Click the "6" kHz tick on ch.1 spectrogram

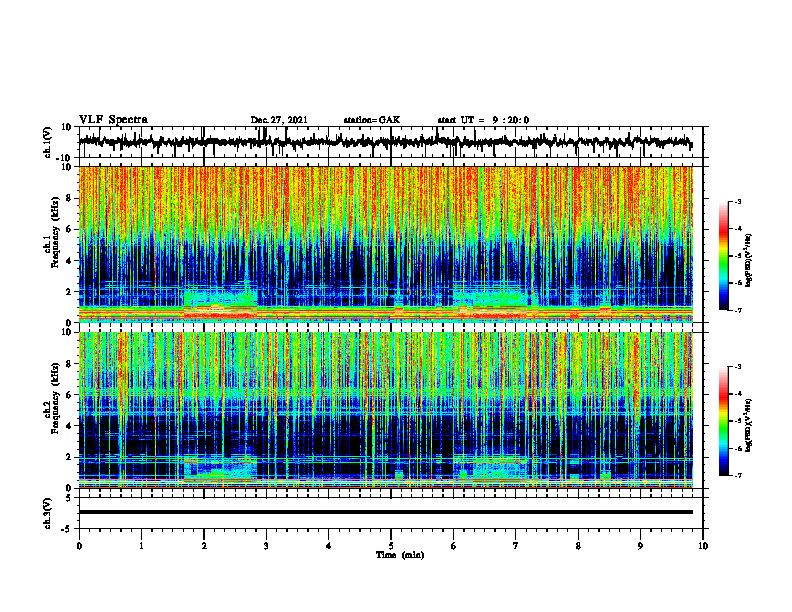69,230
